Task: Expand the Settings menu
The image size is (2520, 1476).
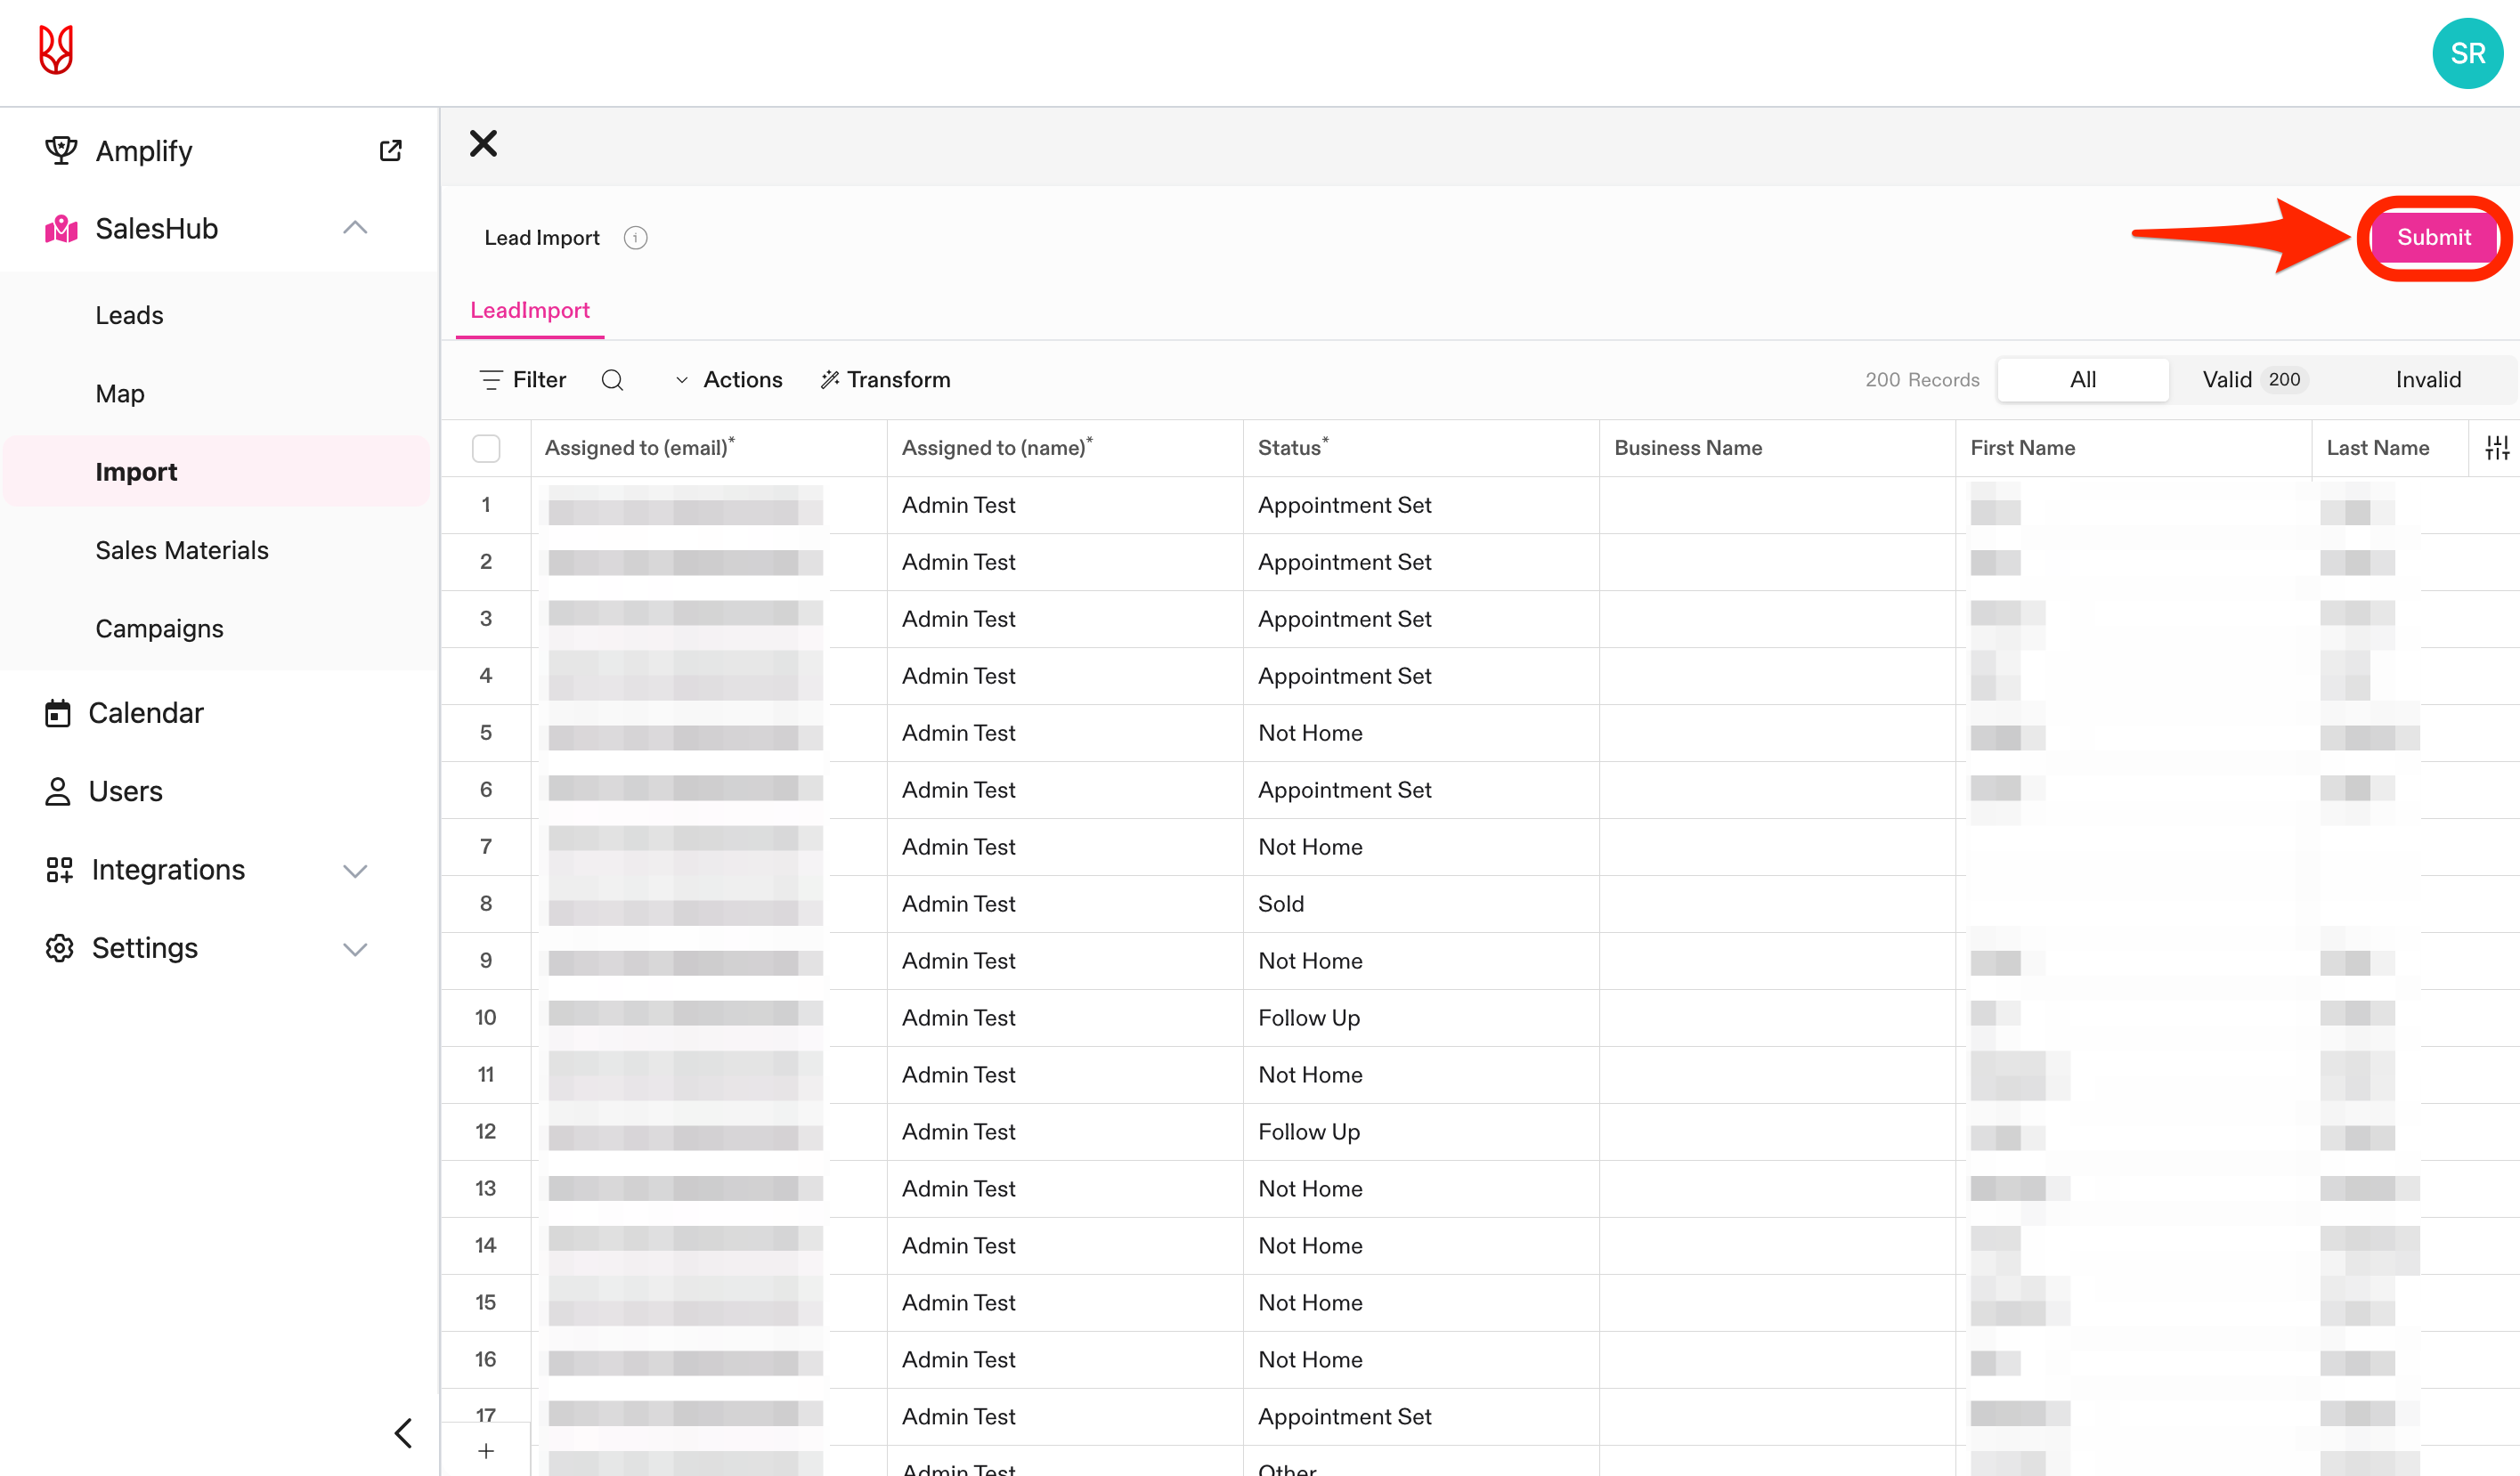Action: [x=355, y=949]
